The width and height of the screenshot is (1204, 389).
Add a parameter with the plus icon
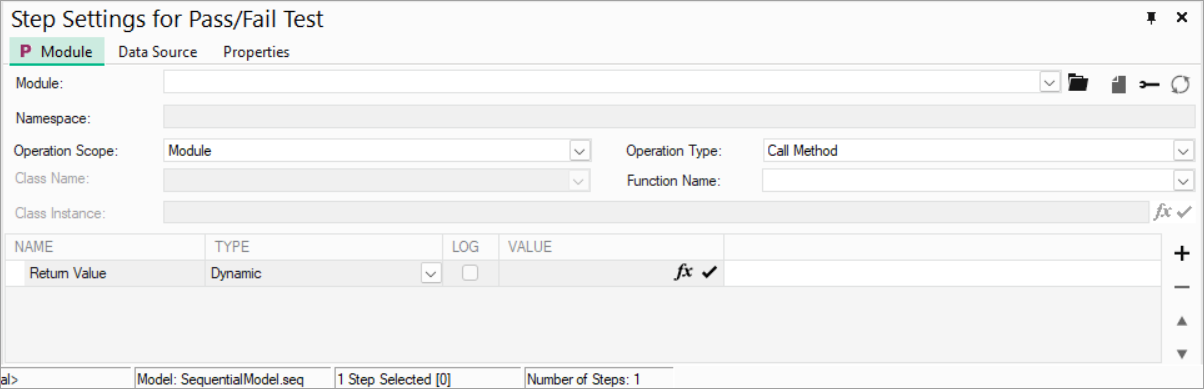click(1181, 254)
